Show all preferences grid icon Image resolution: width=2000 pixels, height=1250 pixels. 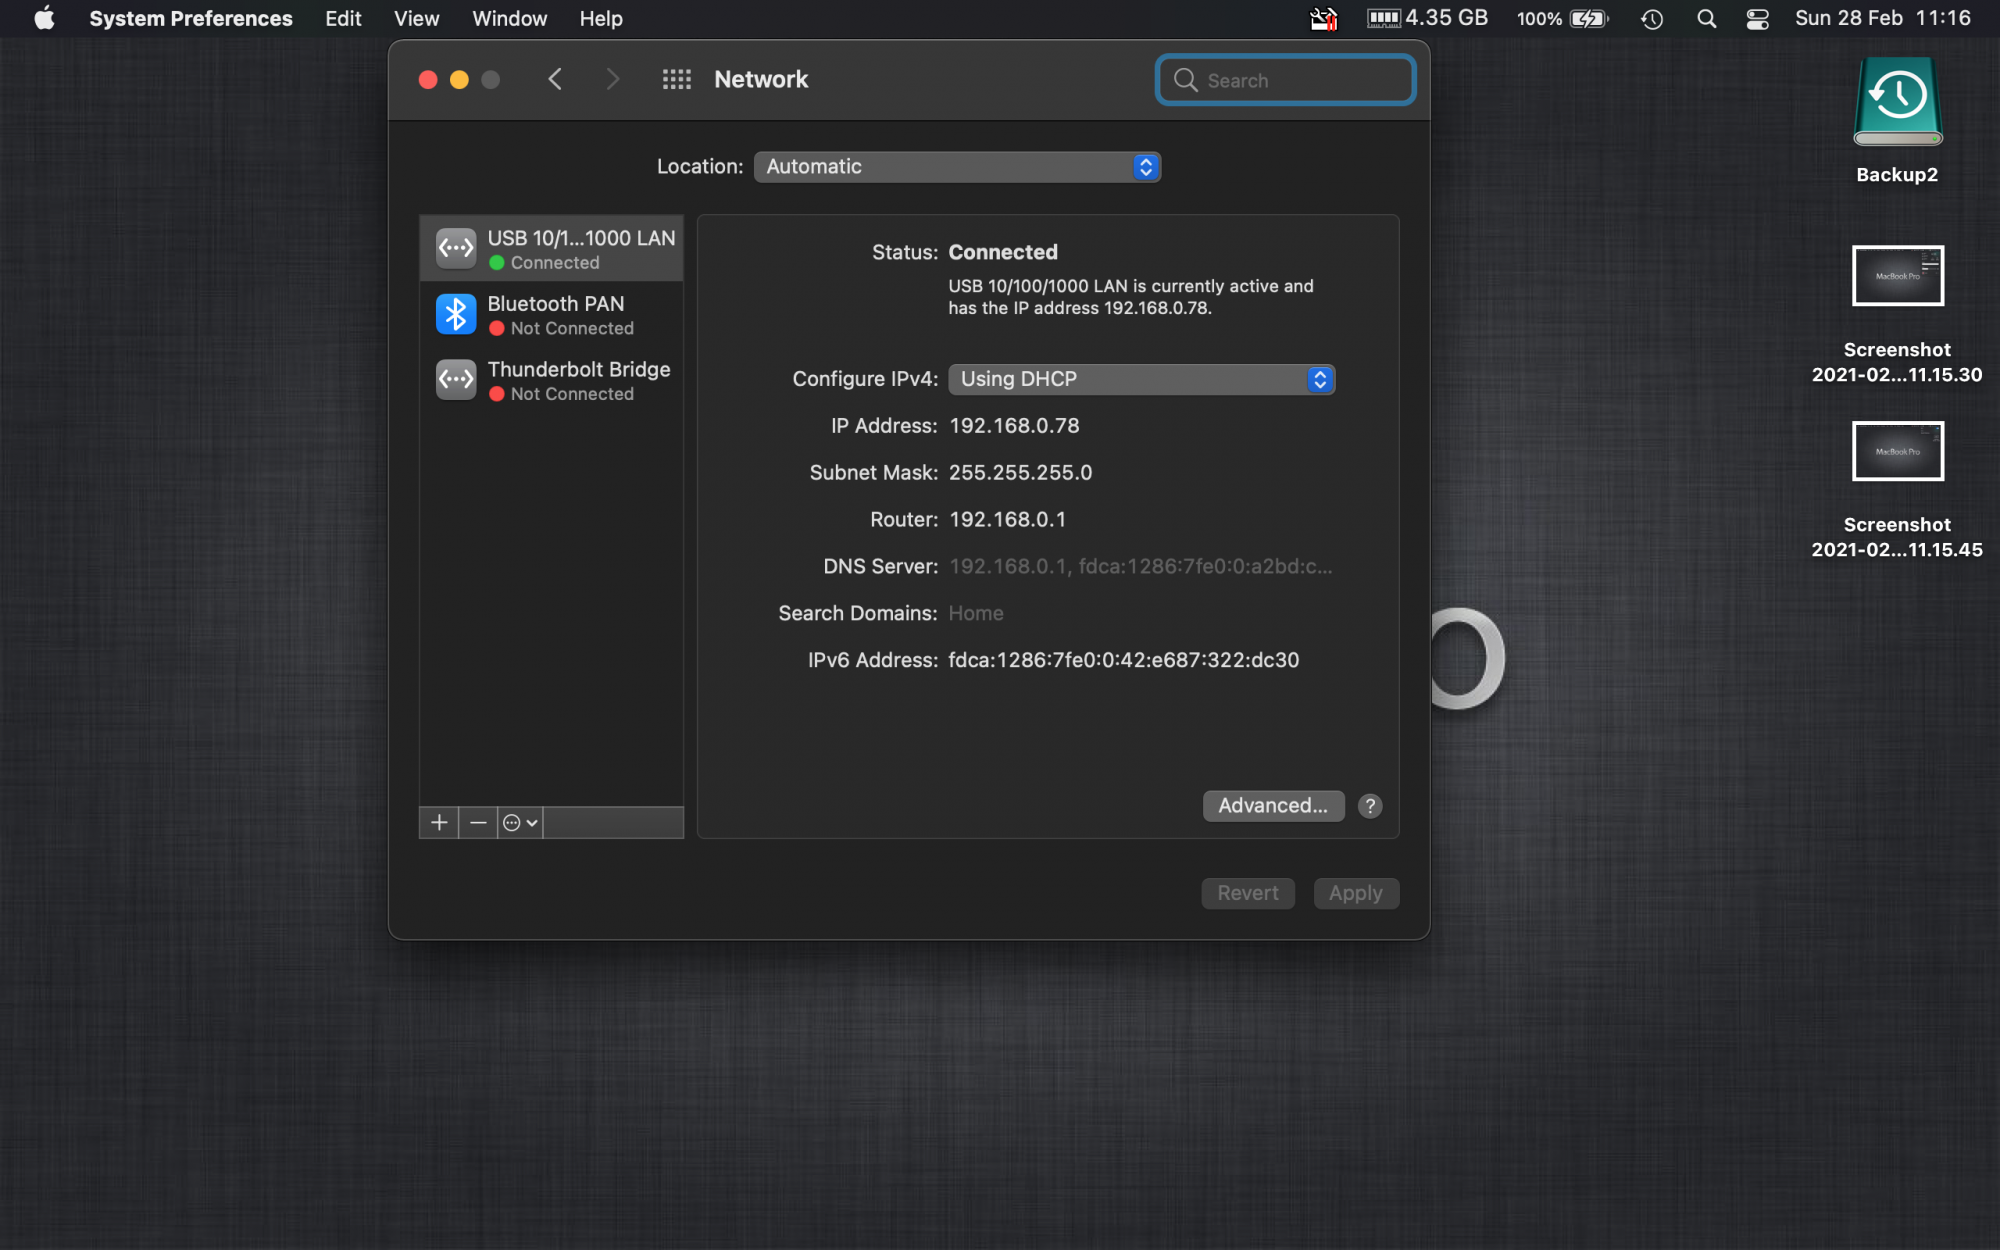(677, 80)
